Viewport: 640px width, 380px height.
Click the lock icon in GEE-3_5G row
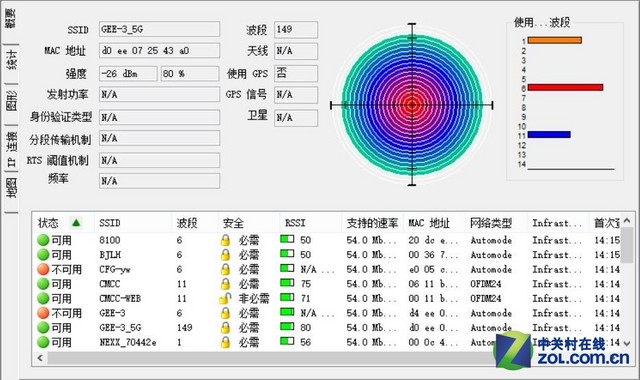(225, 327)
